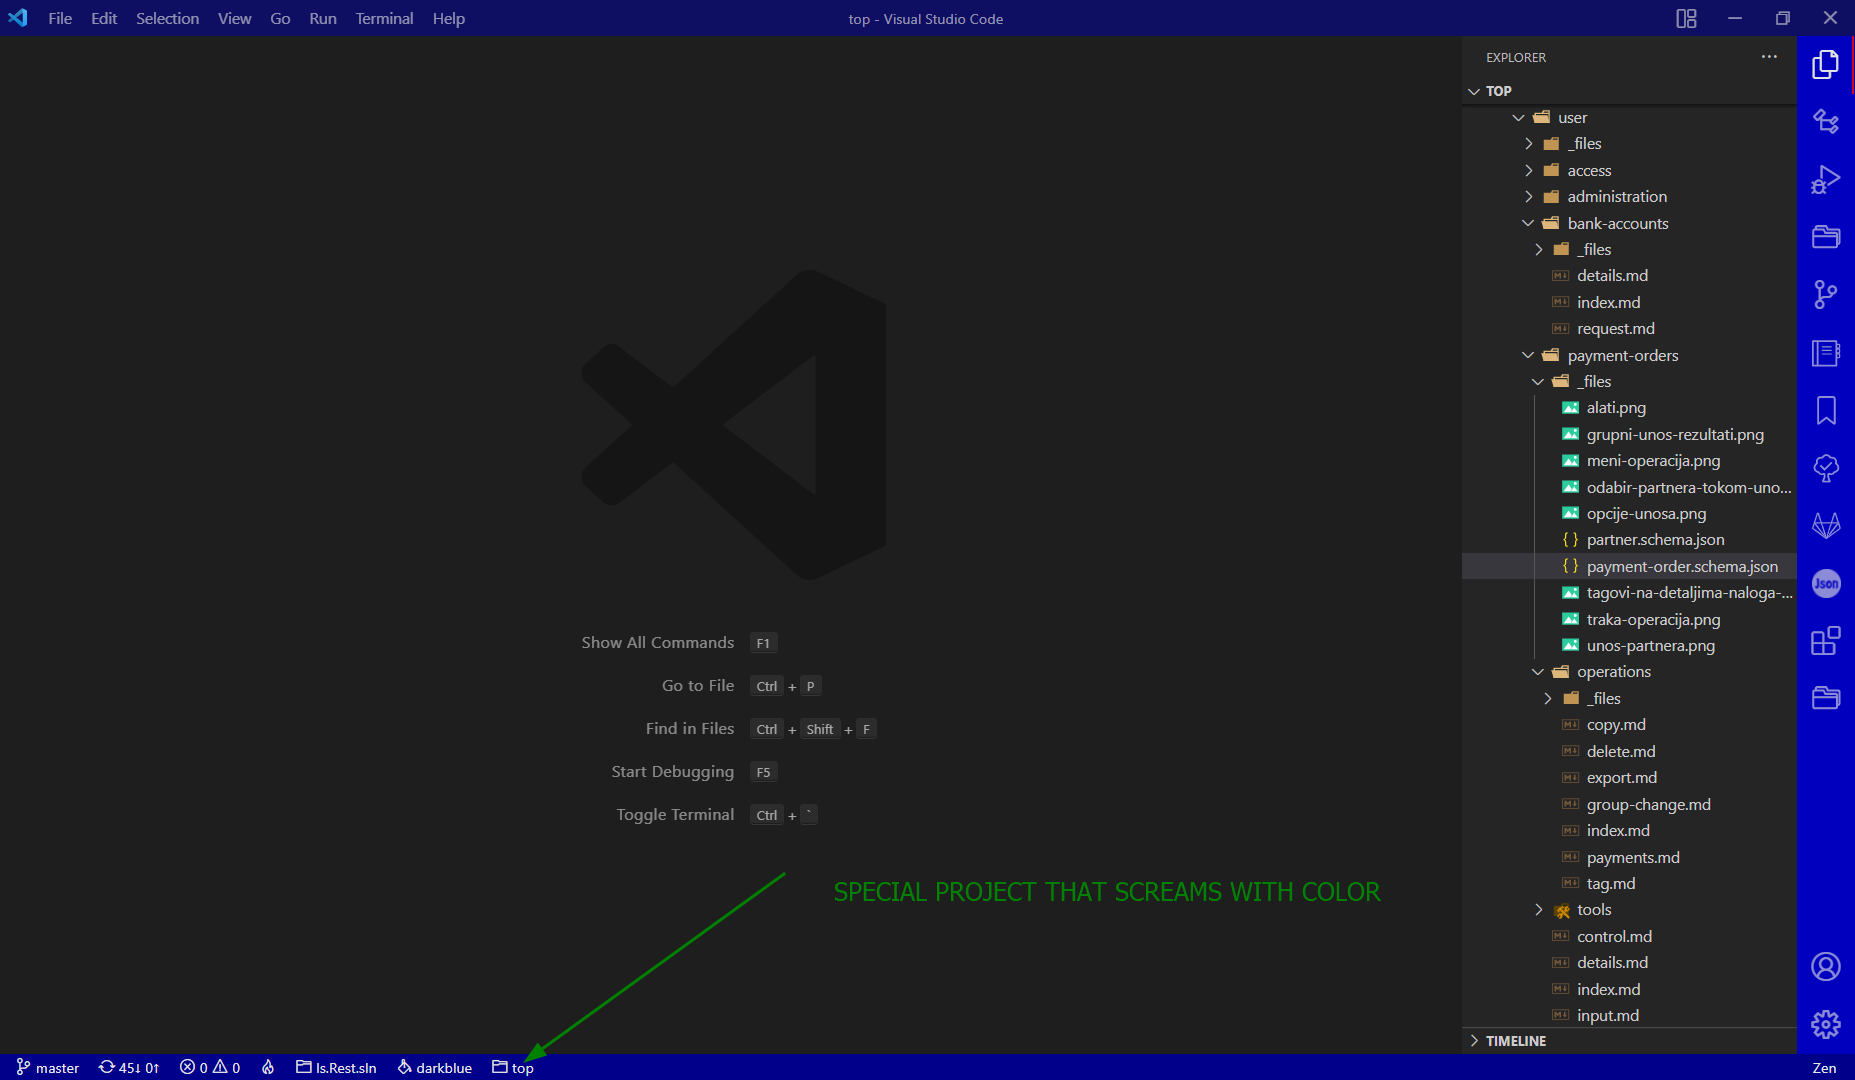
Task: Open the View menu
Action: [235, 18]
